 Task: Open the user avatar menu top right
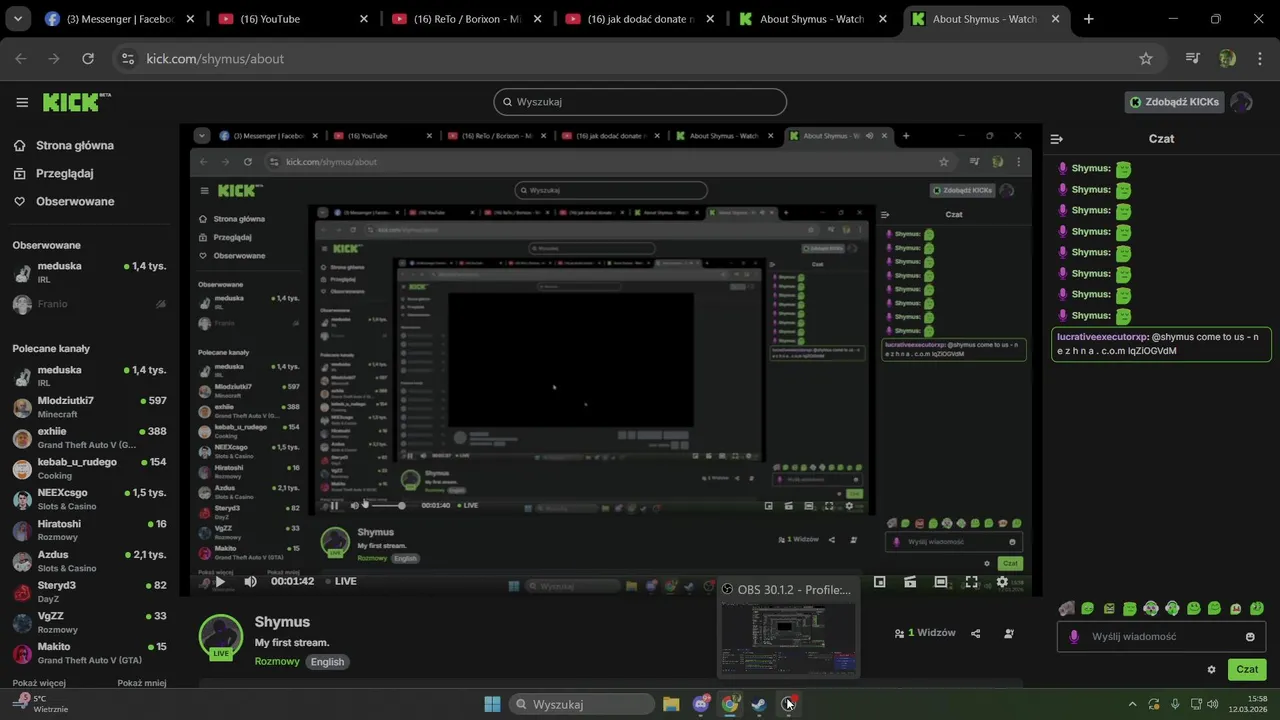click(x=1241, y=102)
